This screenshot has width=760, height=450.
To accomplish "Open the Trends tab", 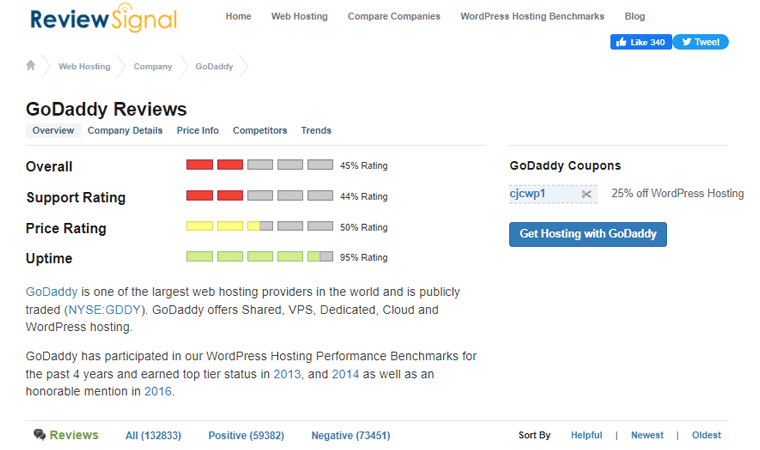I will 316,130.
